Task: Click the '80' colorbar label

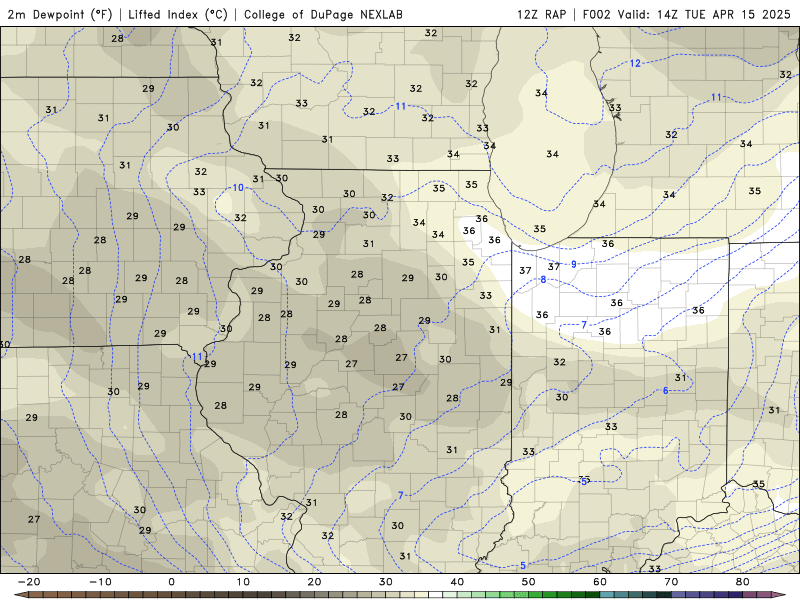Action: 743,582
